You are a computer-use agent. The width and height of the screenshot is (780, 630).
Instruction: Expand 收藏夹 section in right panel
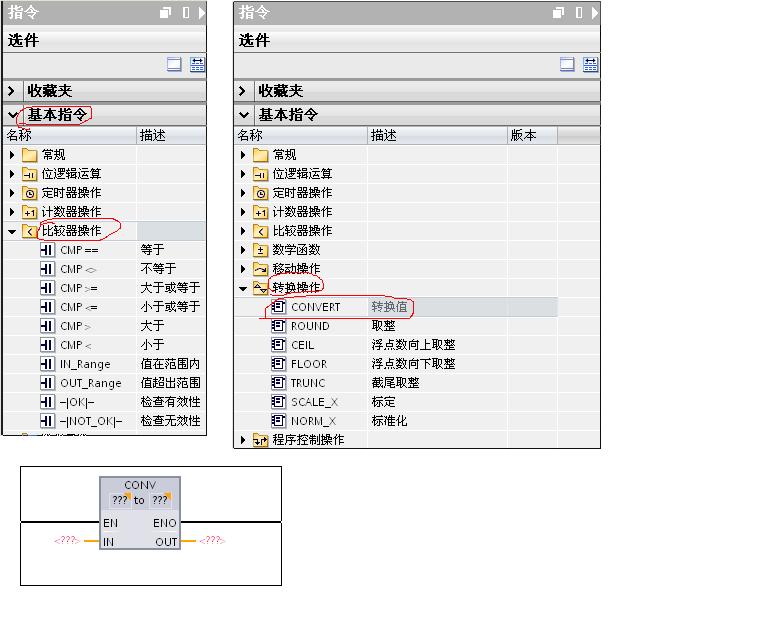pyautogui.click(x=243, y=91)
